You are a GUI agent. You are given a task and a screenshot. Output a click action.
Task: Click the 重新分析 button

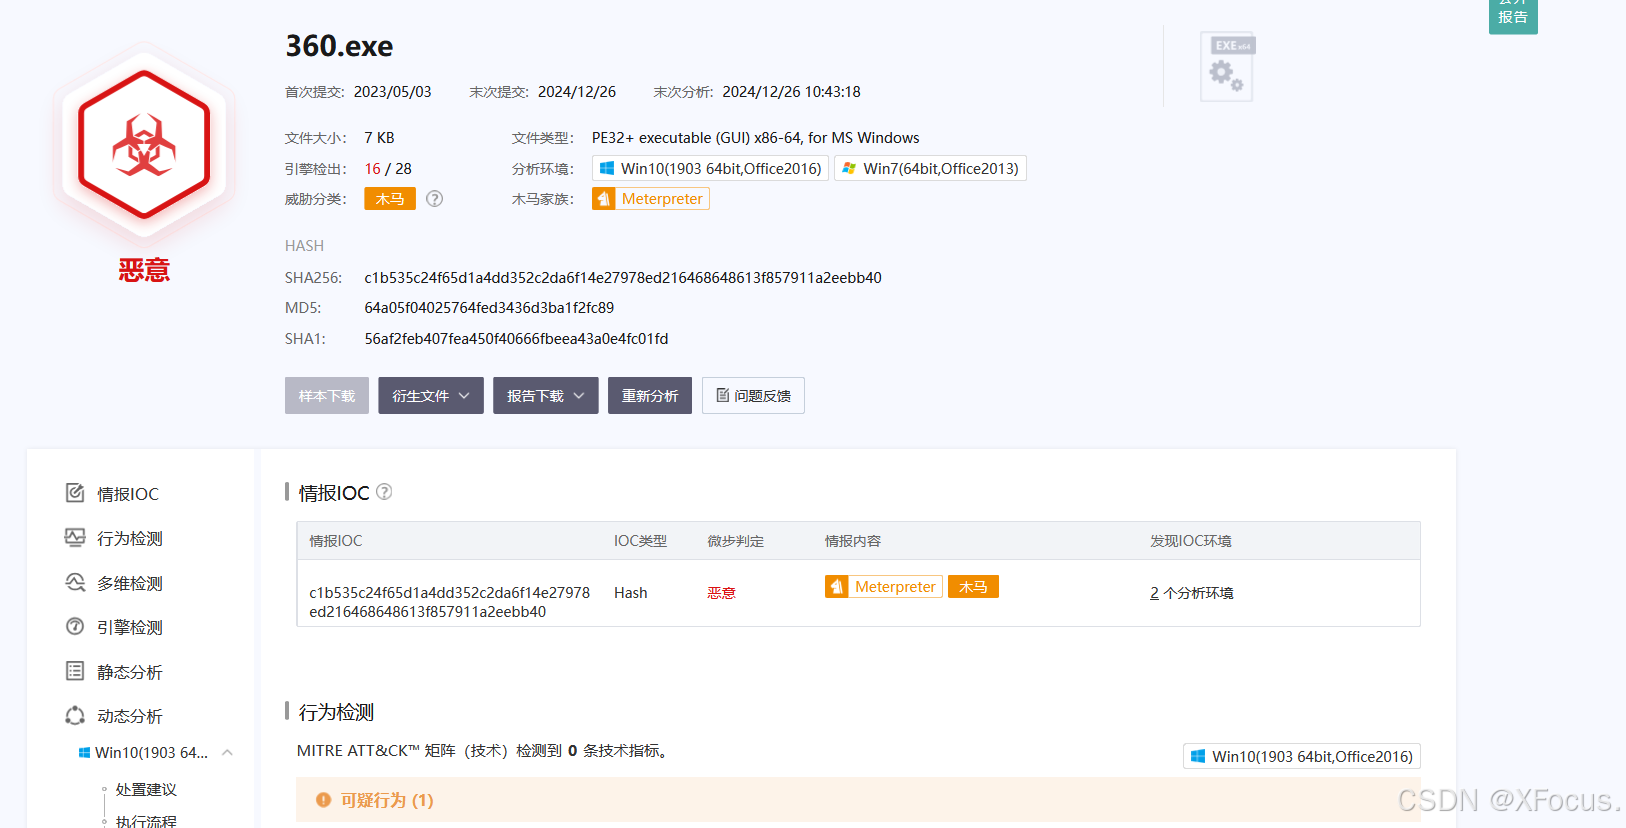point(650,396)
